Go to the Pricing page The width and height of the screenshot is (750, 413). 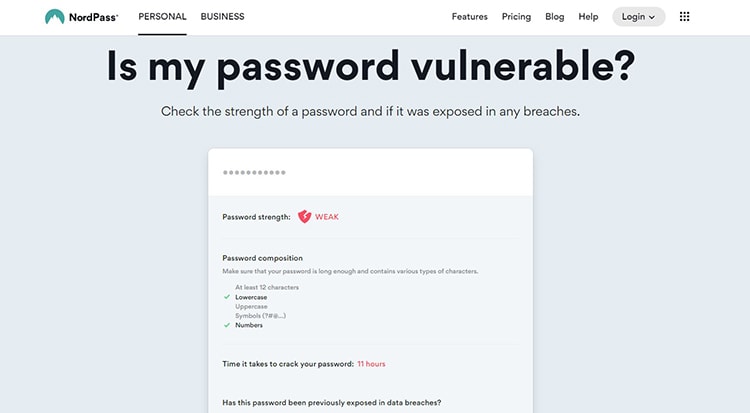[x=516, y=17]
